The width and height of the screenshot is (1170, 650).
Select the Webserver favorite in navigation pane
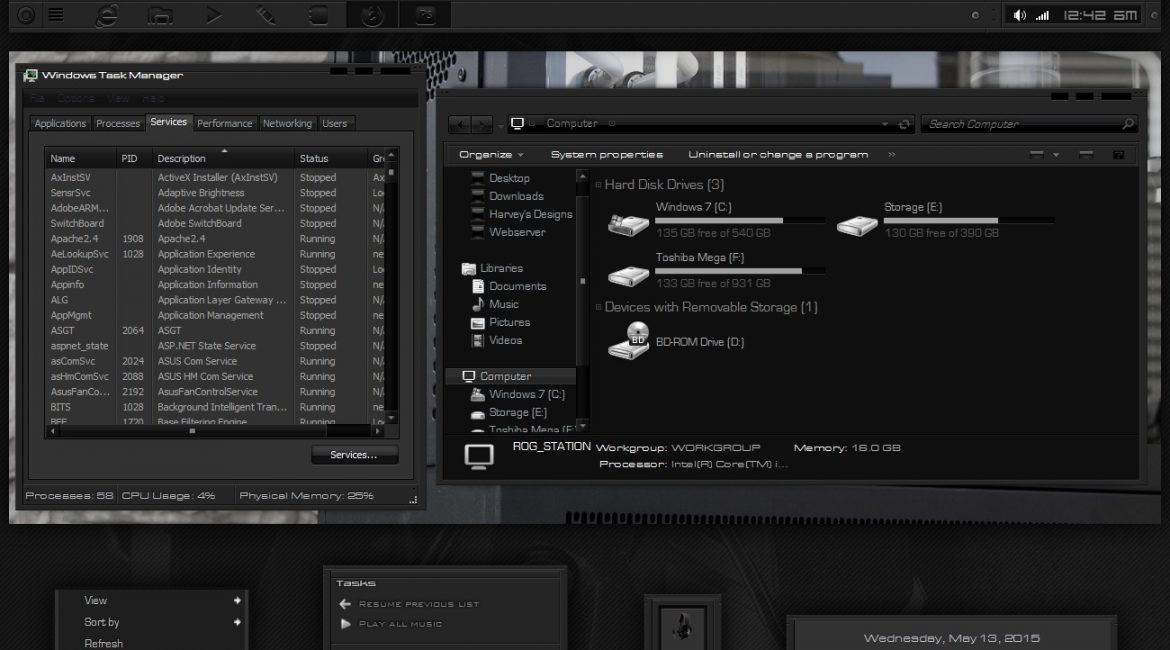[517, 232]
